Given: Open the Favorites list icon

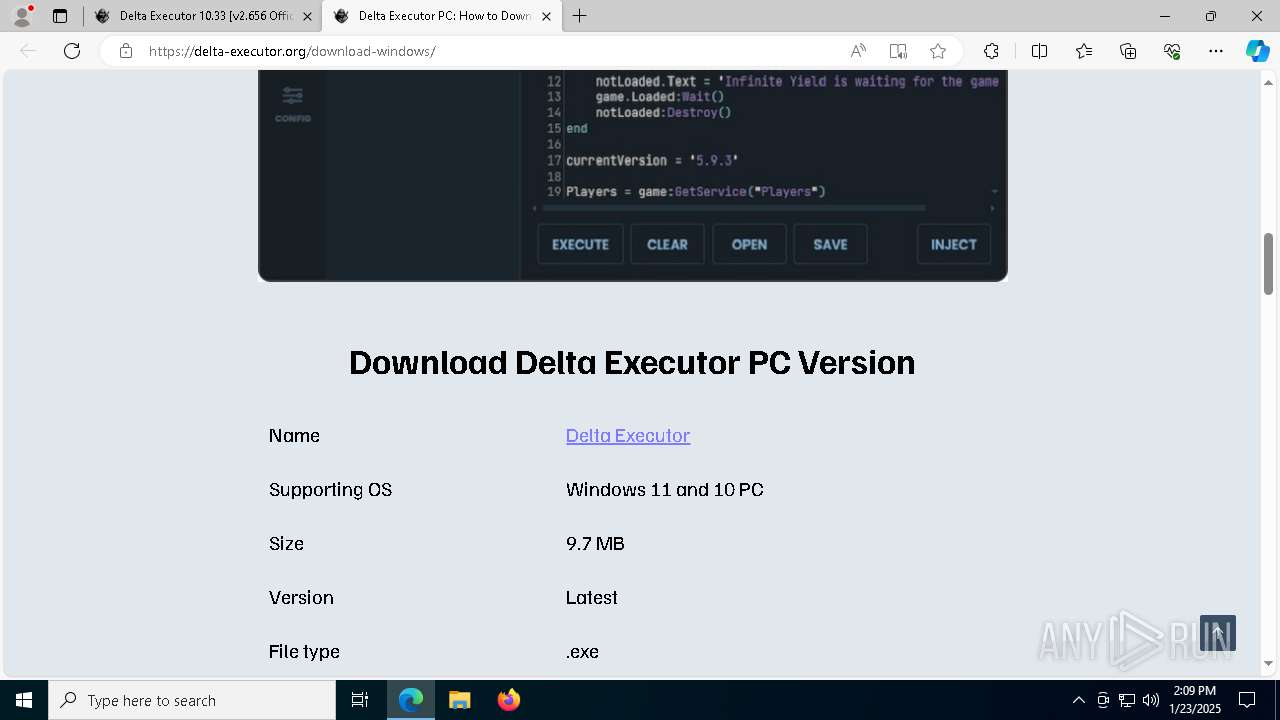Looking at the screenshot, I should click(1084, 51).
